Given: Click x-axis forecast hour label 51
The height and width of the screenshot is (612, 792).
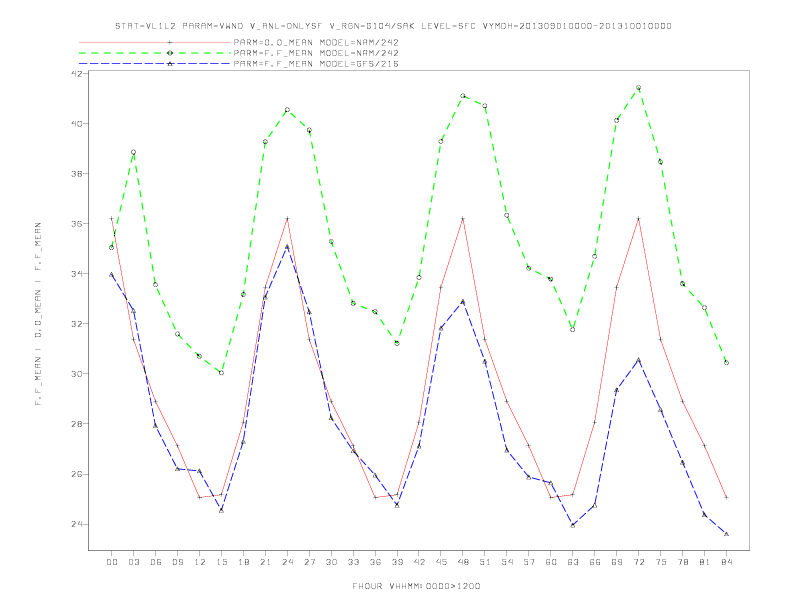Looking at the screenshot, I should coord(485,562).
